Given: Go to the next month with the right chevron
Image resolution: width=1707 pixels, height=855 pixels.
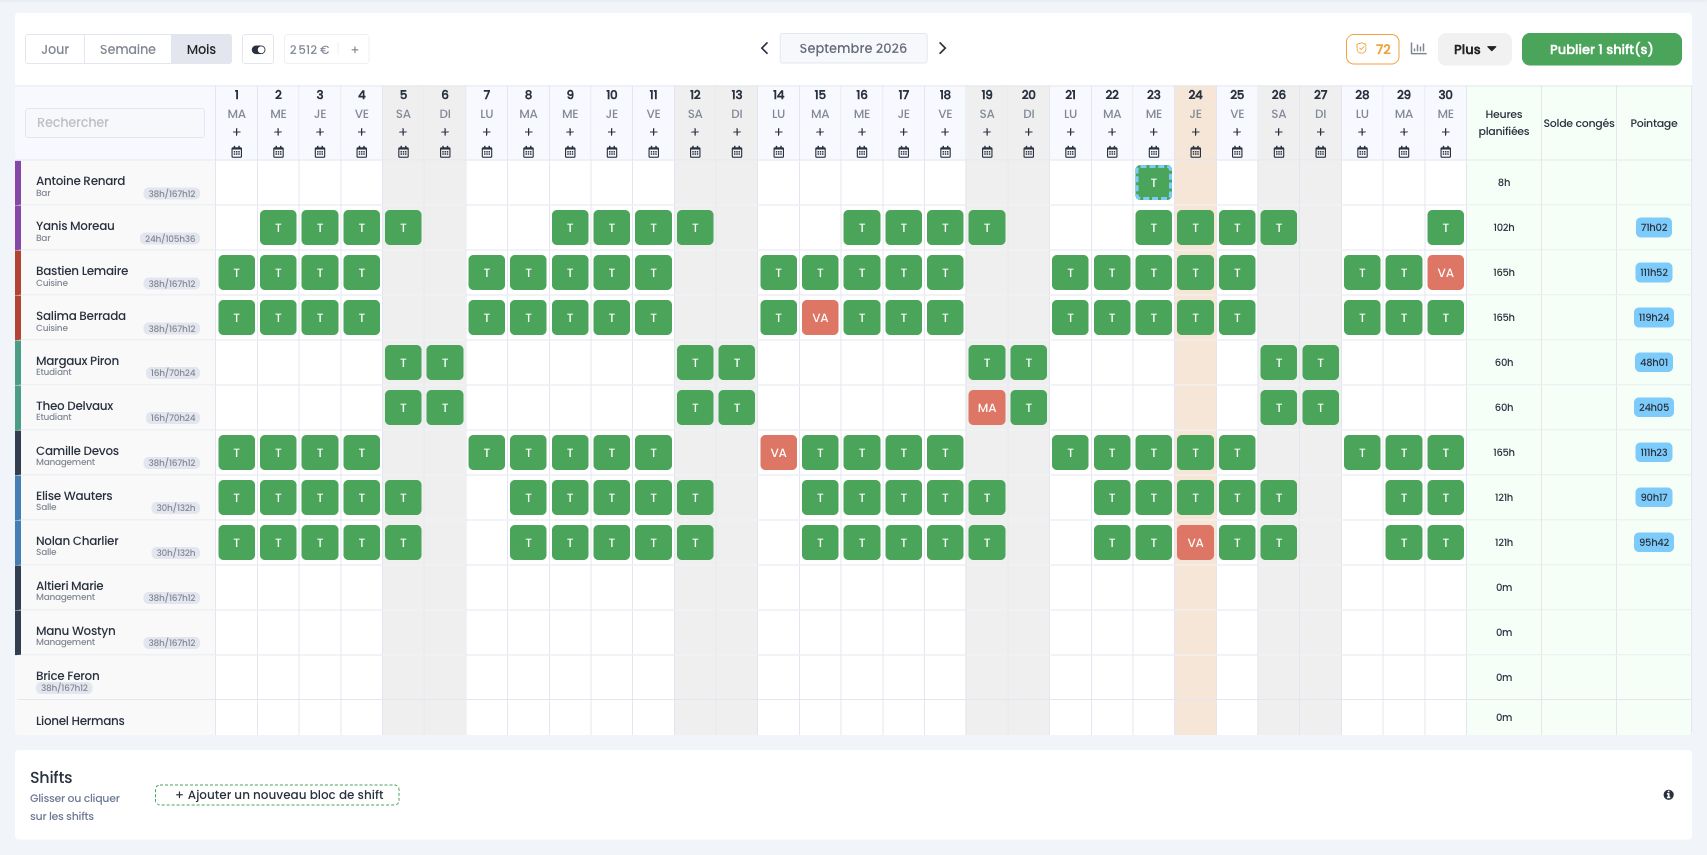Looking at the screenshot, I should click(942, 48).
